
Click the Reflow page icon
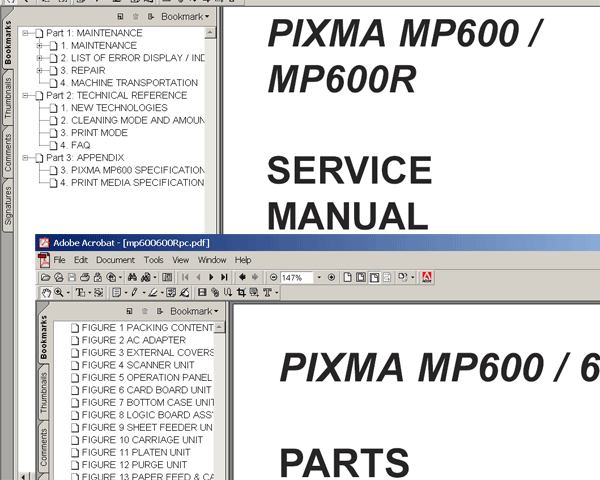tap(387, 277)
